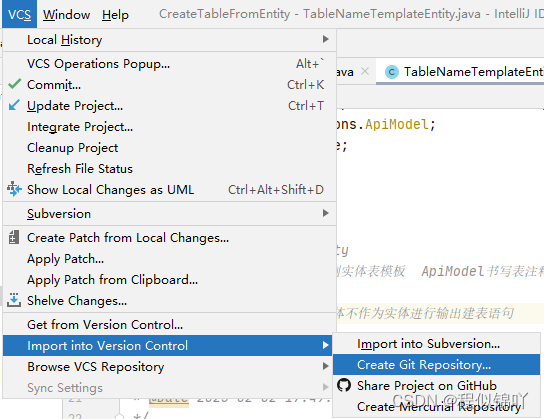Image resolution: width=544 pixels, height=419 pixels.
Task: Expand the Subversion submenu arrow
Action: click(x=325, y=213)
